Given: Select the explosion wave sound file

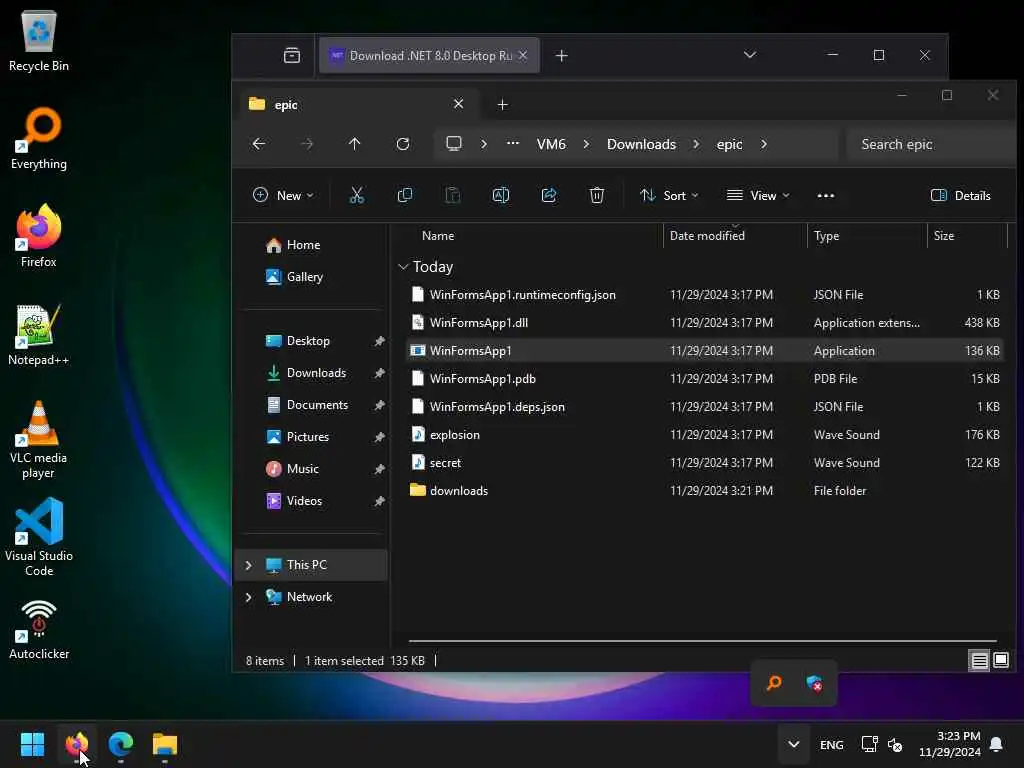Looking at the screenshot, I should [x=704, y=434].
